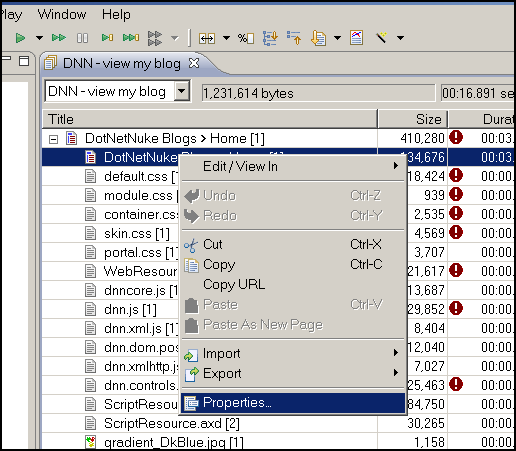Click the red error icon beside 21,617
Viewport: 516px width, 451px height.
point(456,270)
